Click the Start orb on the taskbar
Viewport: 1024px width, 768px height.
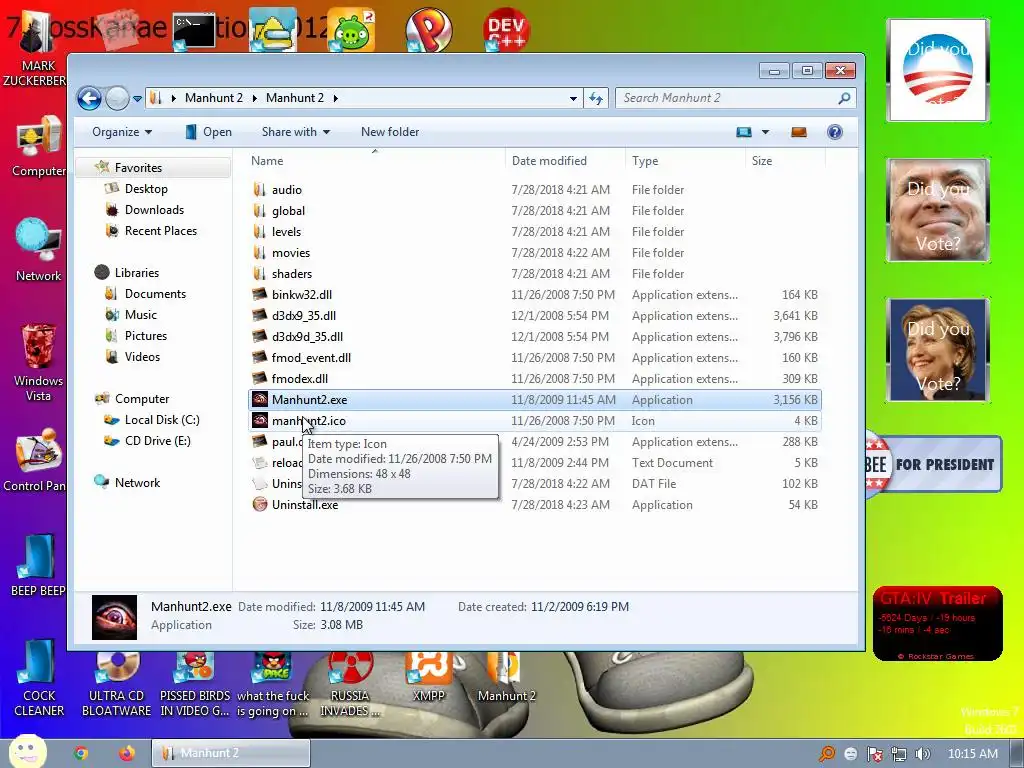click(x=27, y=752)
